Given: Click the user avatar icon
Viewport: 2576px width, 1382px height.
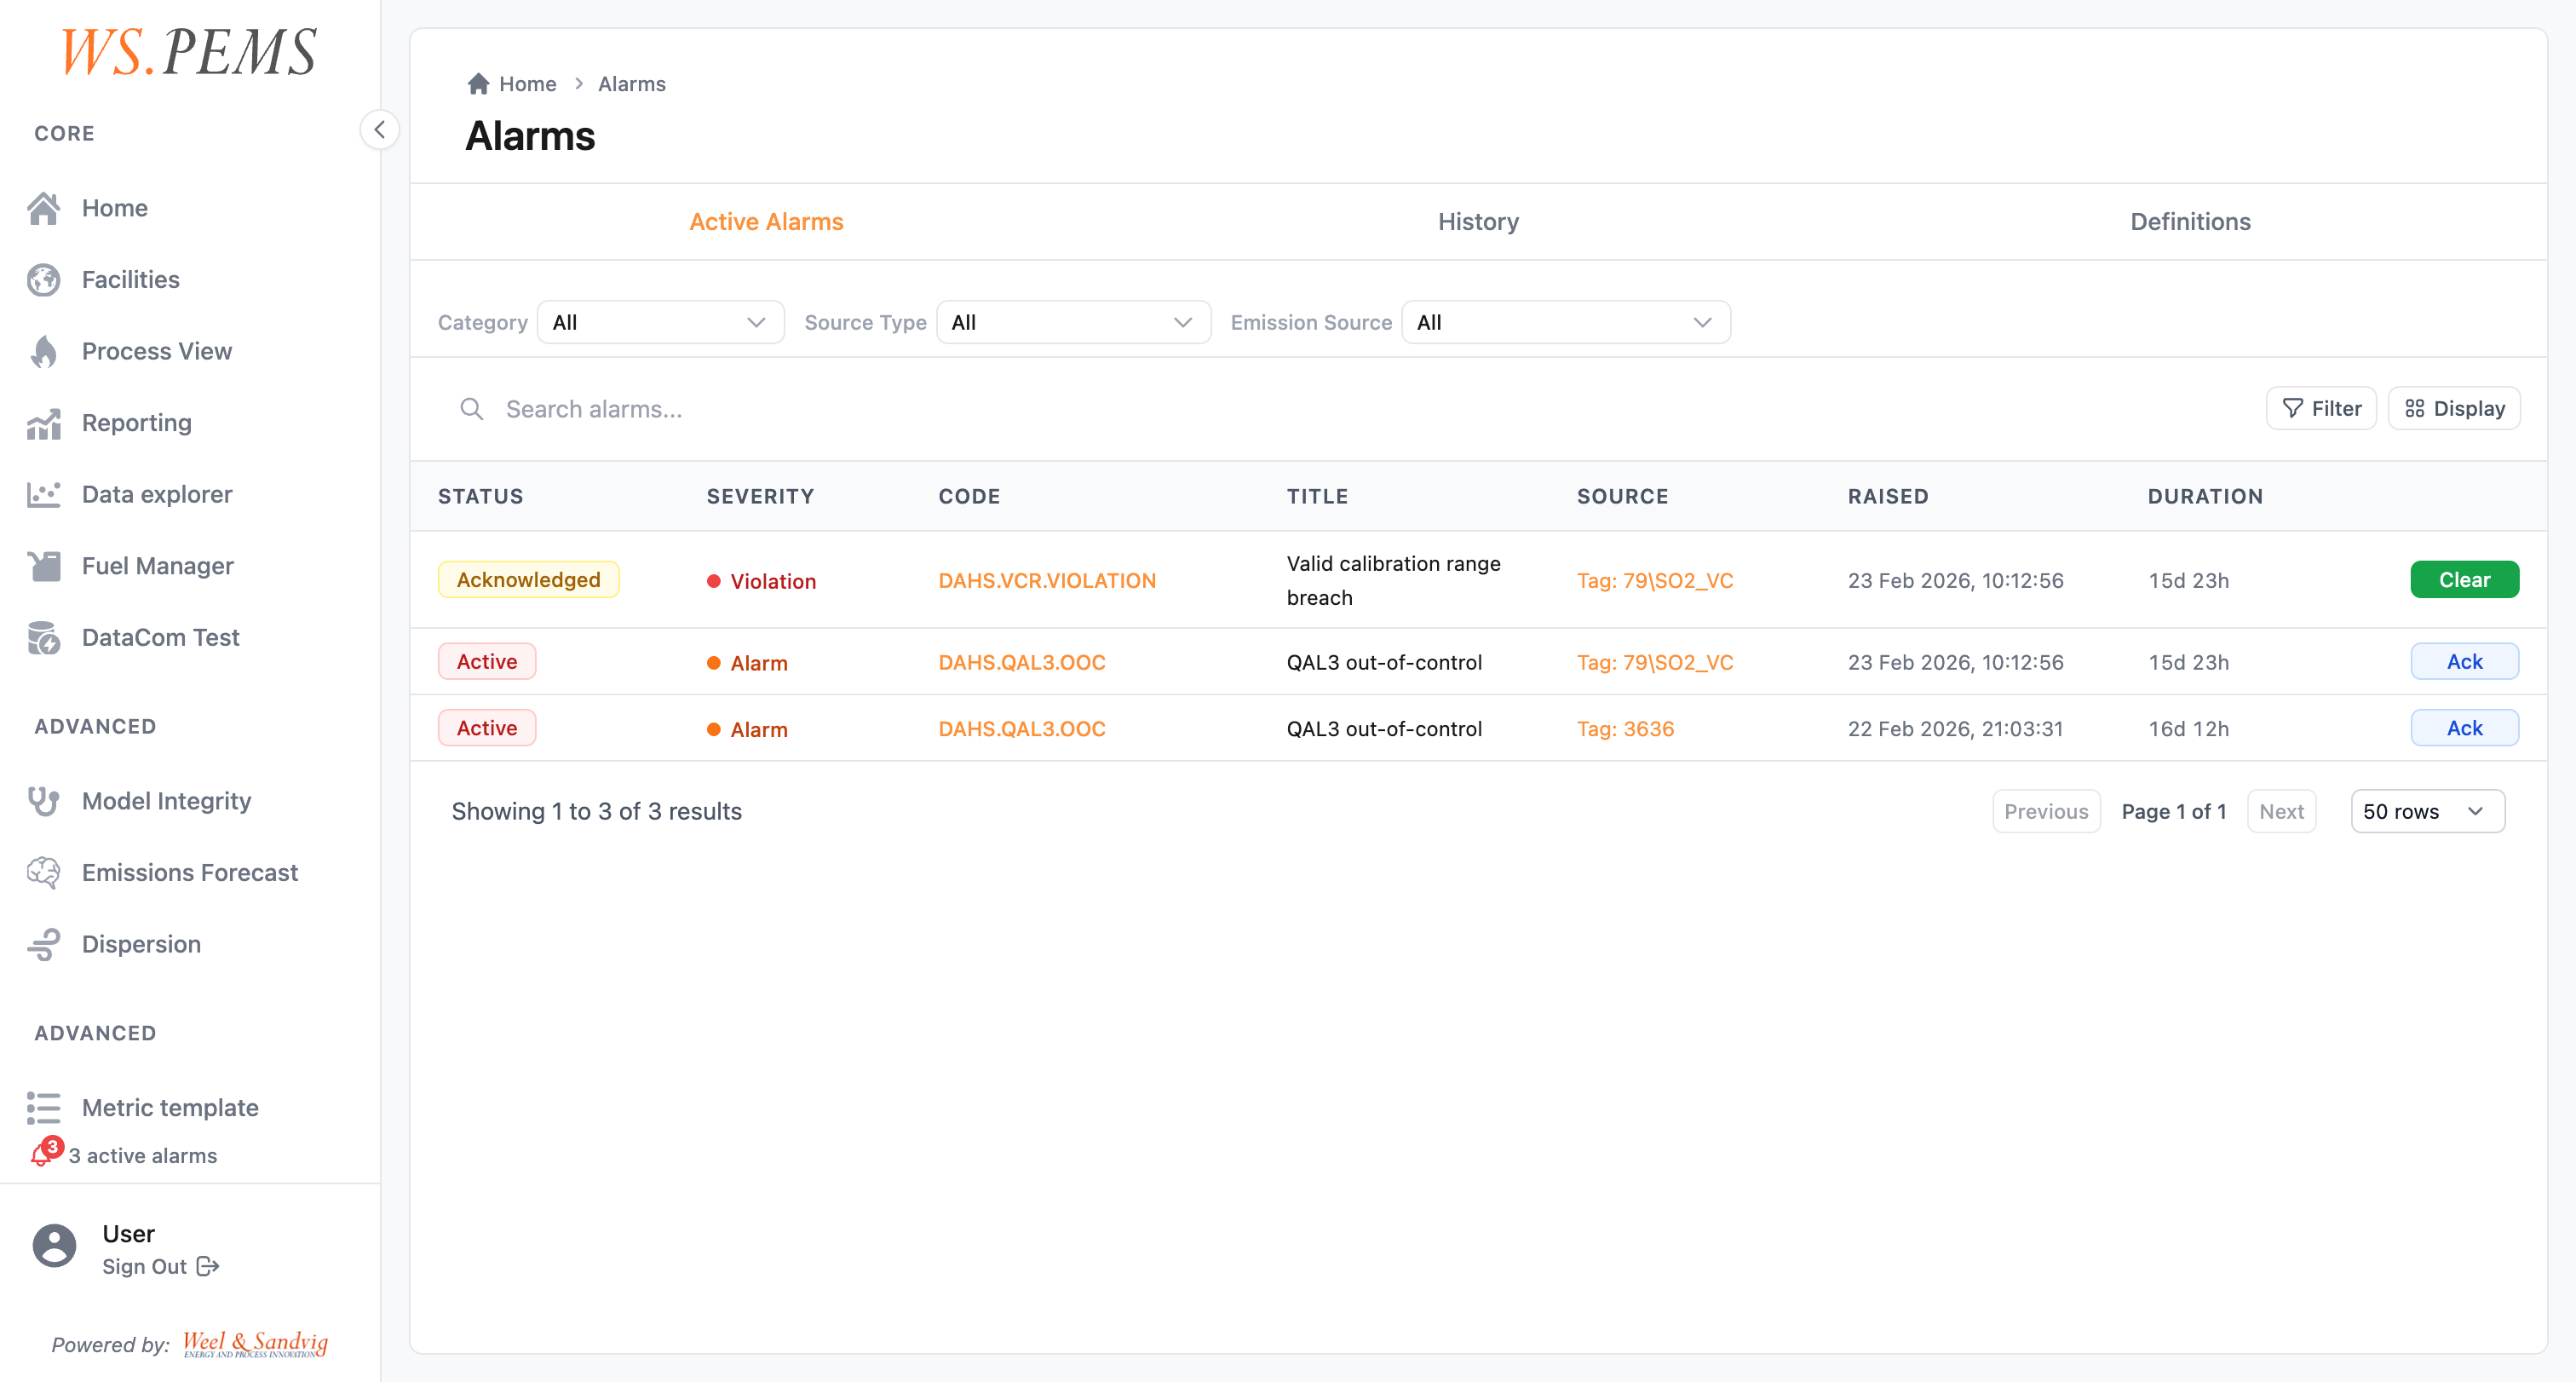Looking at the screenshot, I should [54, 1245].
